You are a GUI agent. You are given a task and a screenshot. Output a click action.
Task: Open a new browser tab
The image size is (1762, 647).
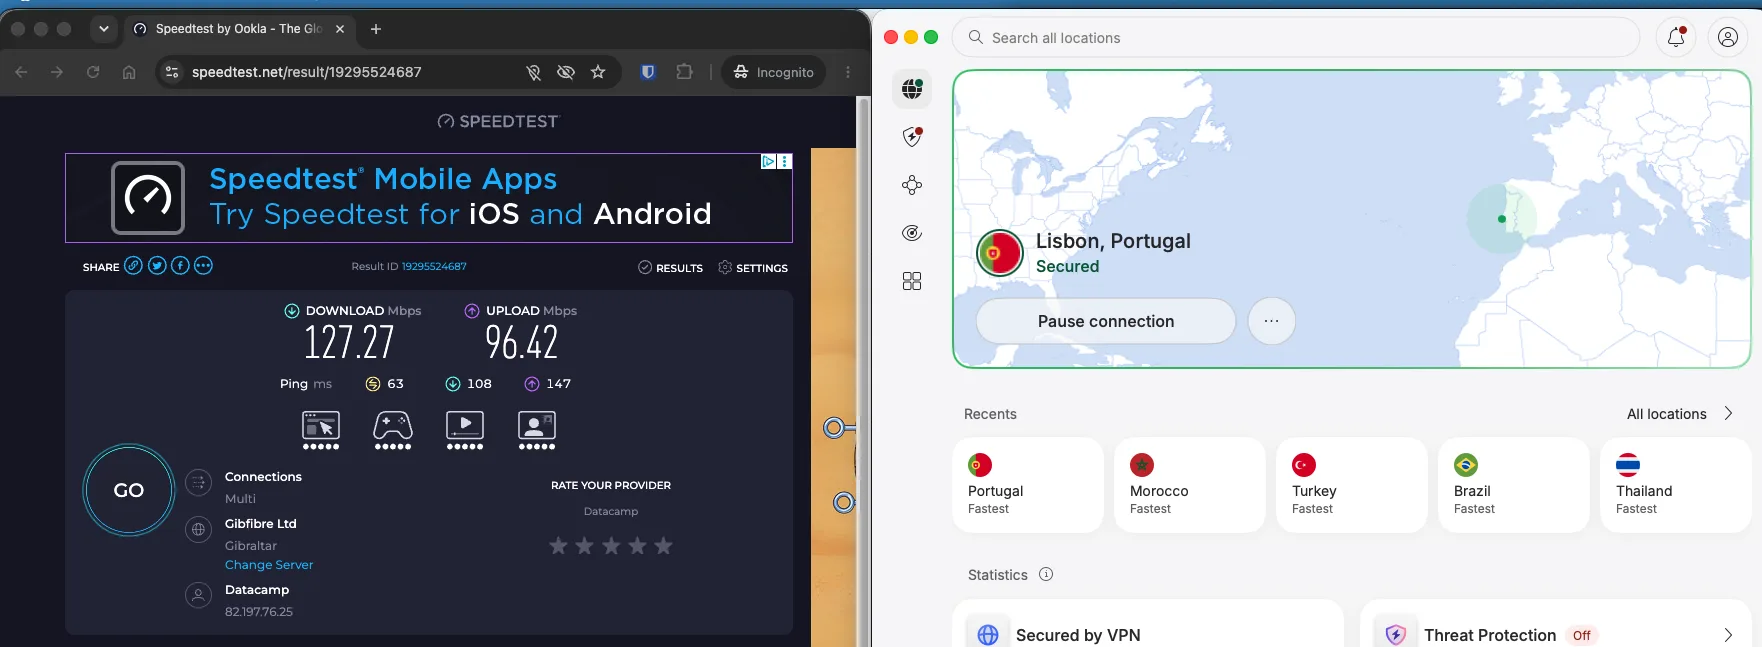376,29
